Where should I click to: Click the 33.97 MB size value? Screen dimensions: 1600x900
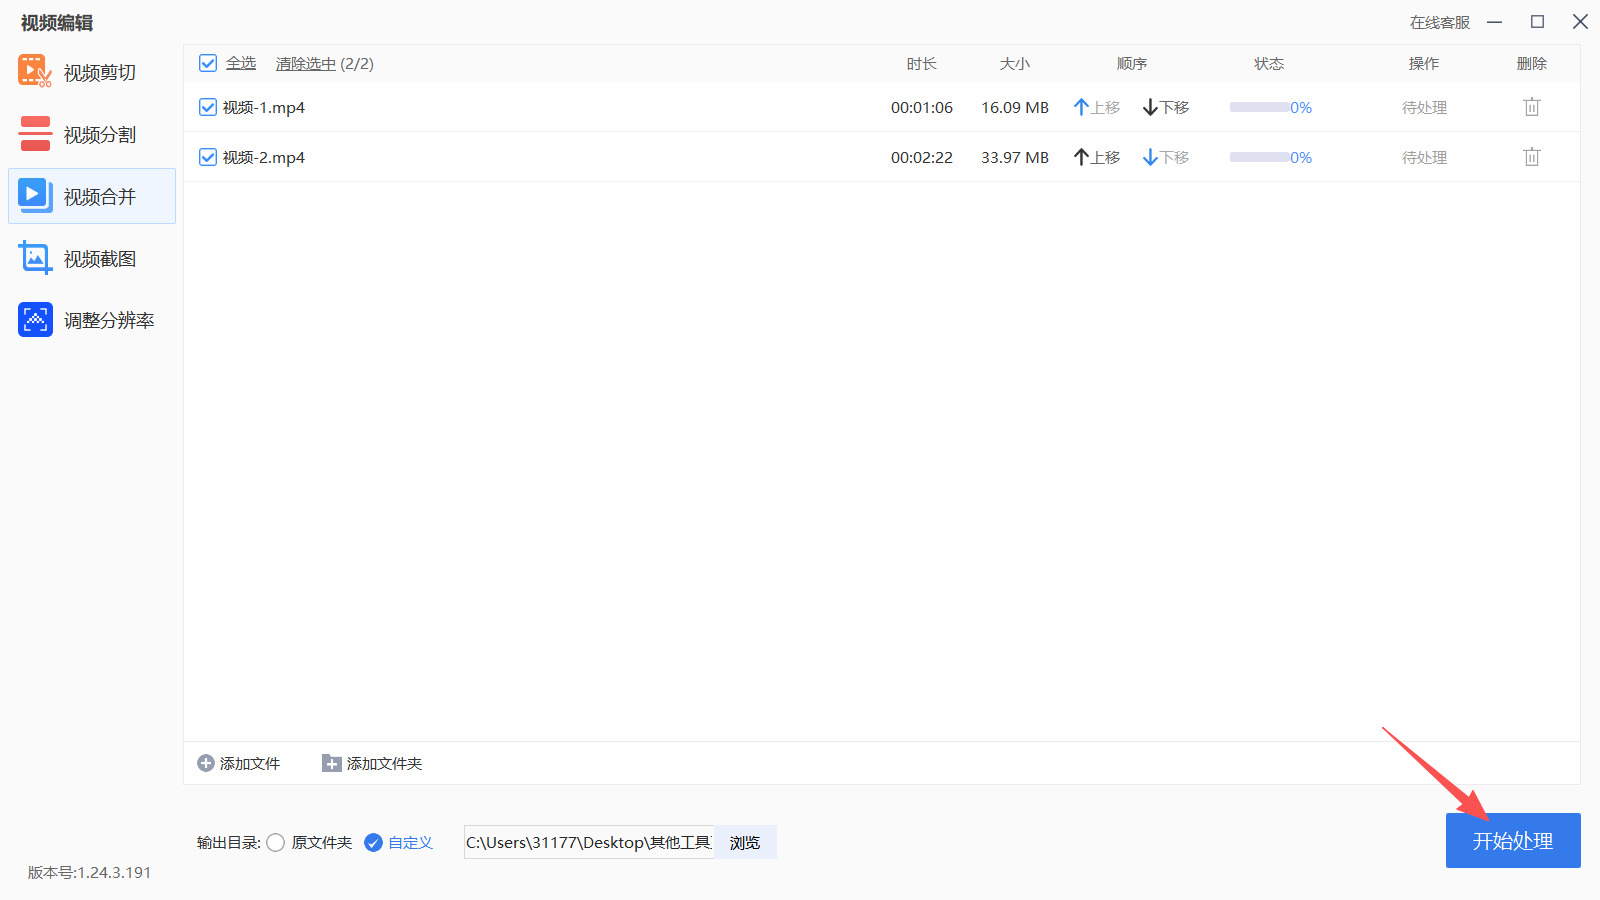pos(1015,157)
